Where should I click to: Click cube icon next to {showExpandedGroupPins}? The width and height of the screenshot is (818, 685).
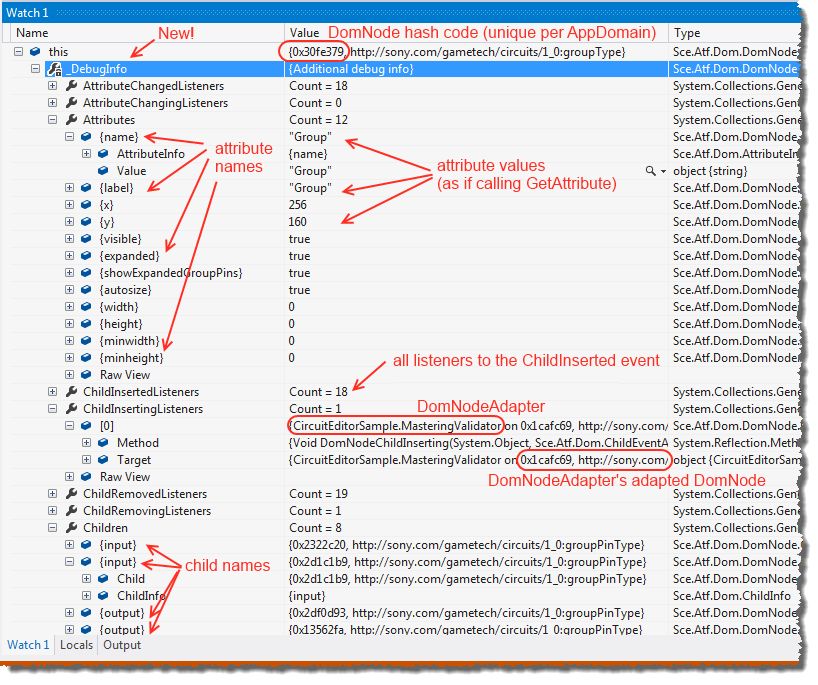click(86, 272)
